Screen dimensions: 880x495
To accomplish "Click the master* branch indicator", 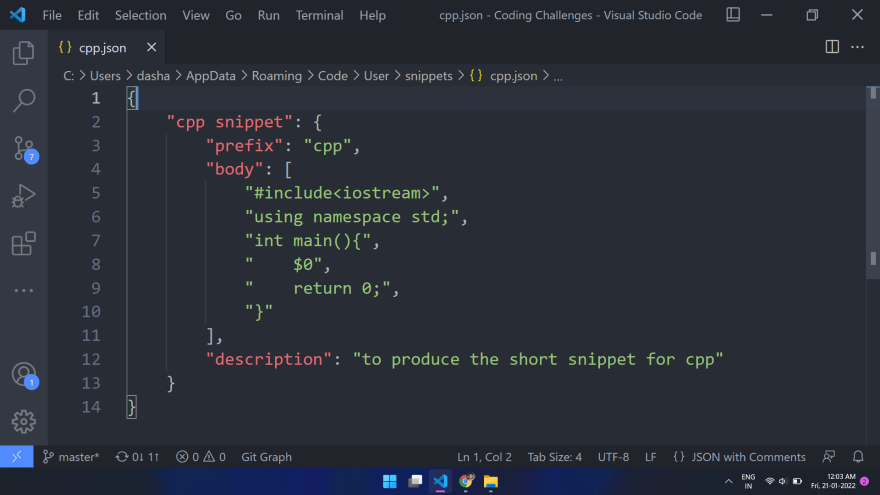I will tap(71, 457).
